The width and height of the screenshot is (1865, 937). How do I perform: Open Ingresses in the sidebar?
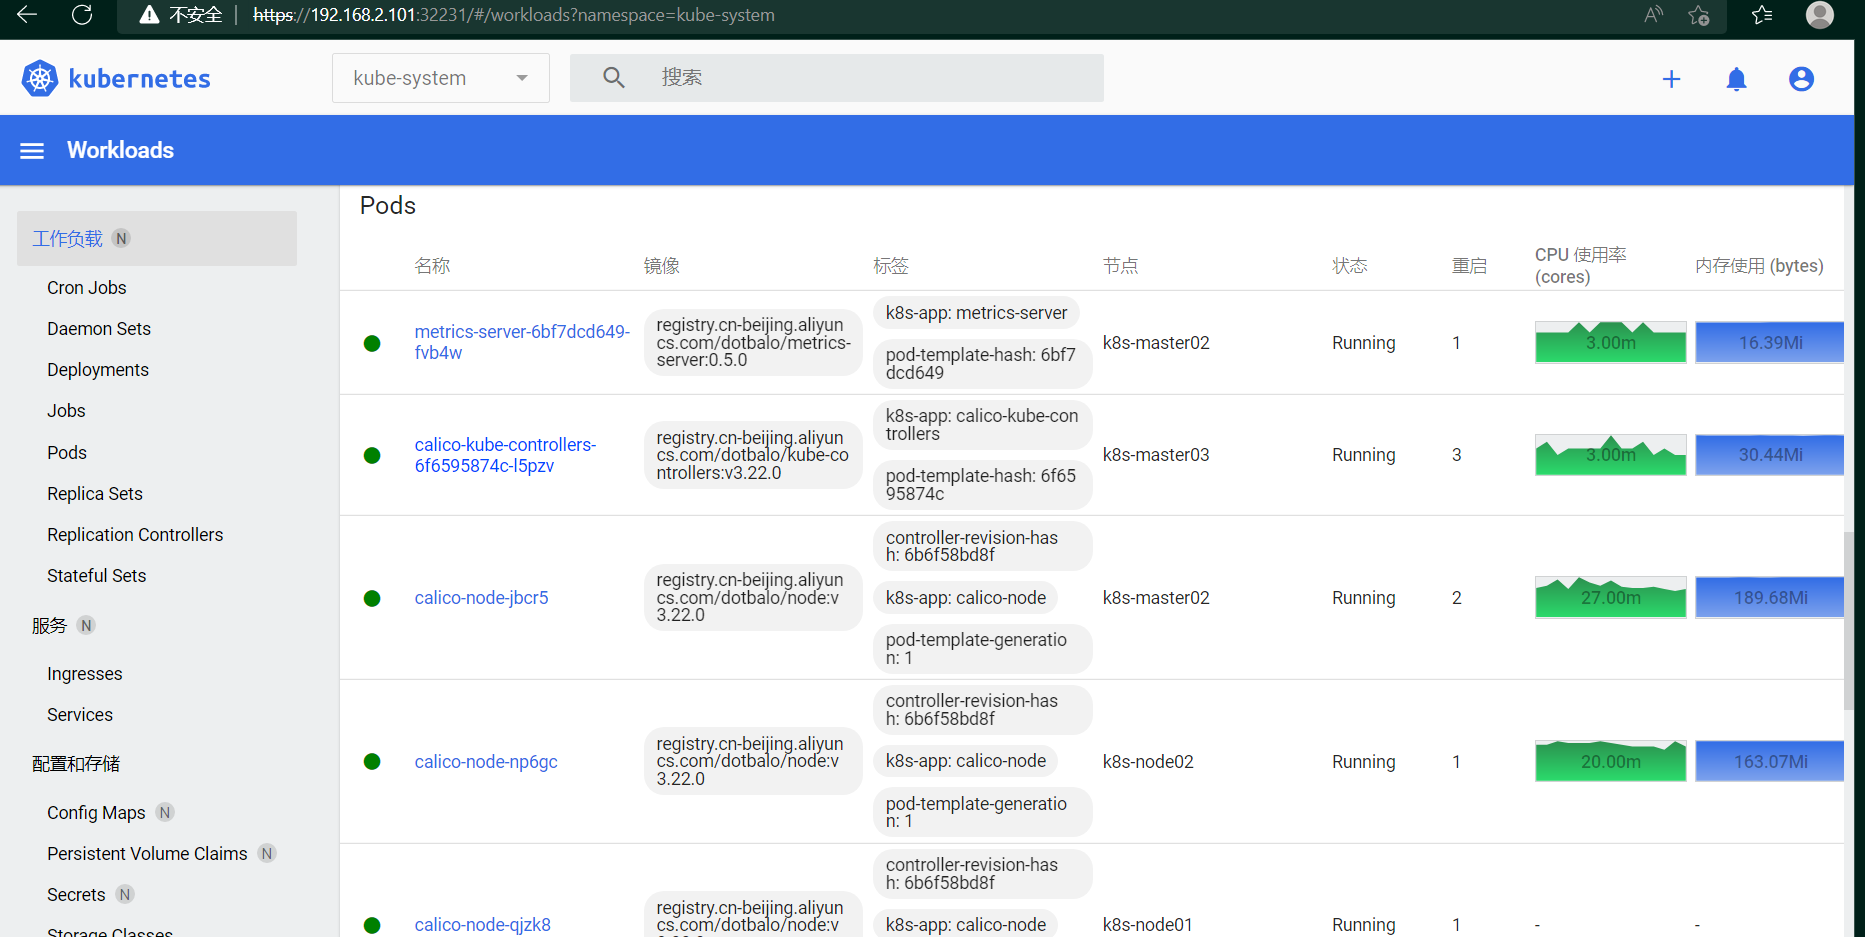(x=85, y=674)
